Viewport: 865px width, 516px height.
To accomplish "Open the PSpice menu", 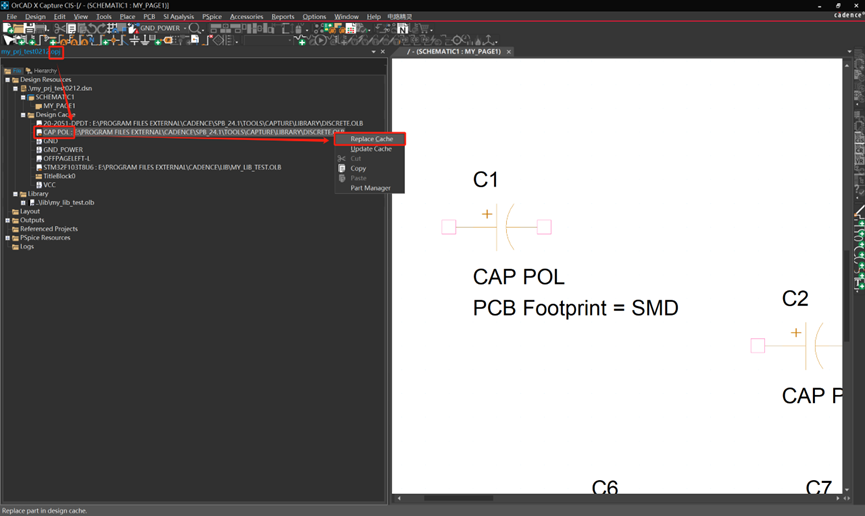I will [x=212, y=17].
